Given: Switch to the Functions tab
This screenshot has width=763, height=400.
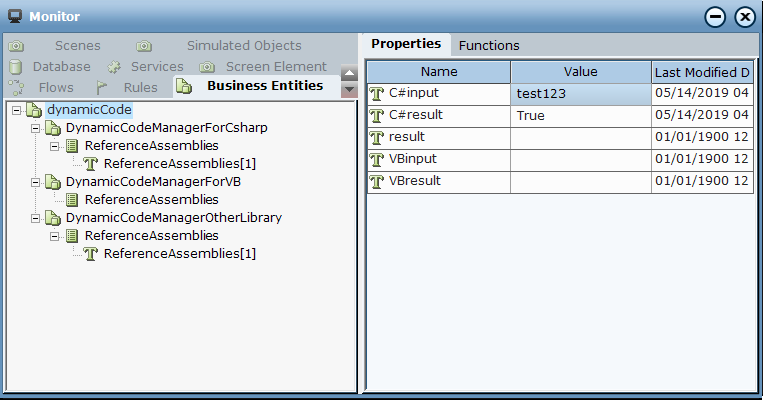Looking at the screenshot, I should pyautogui.click(x=489, y=45).
